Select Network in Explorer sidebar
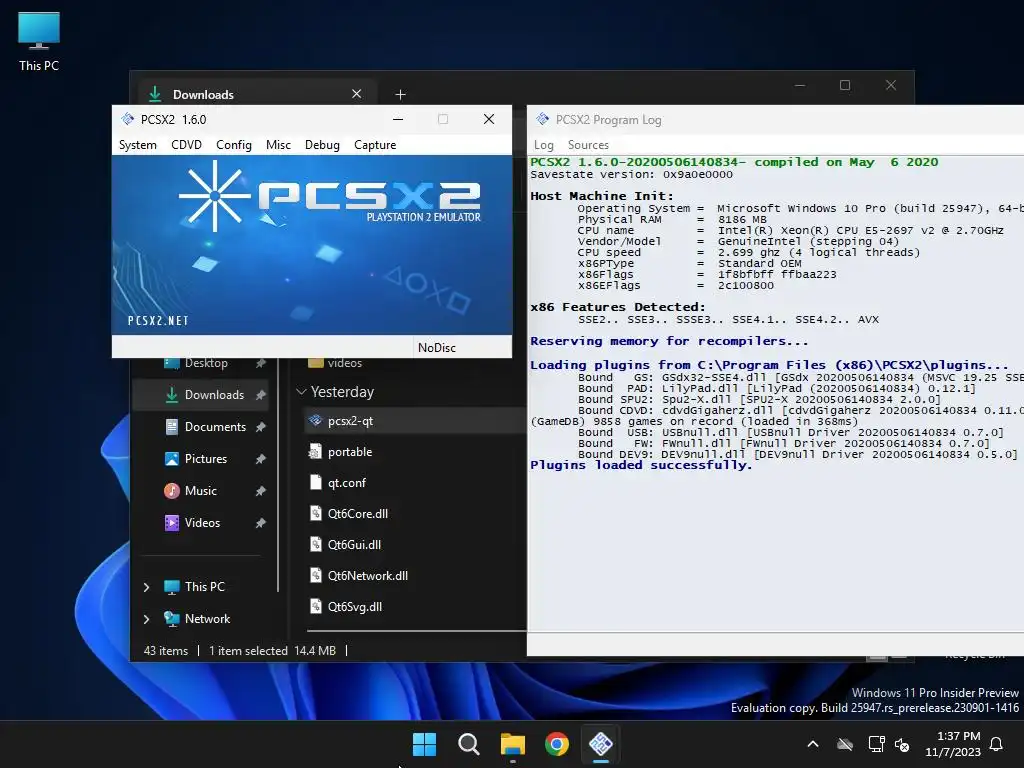1024x768 pixels. pos(197,619)
